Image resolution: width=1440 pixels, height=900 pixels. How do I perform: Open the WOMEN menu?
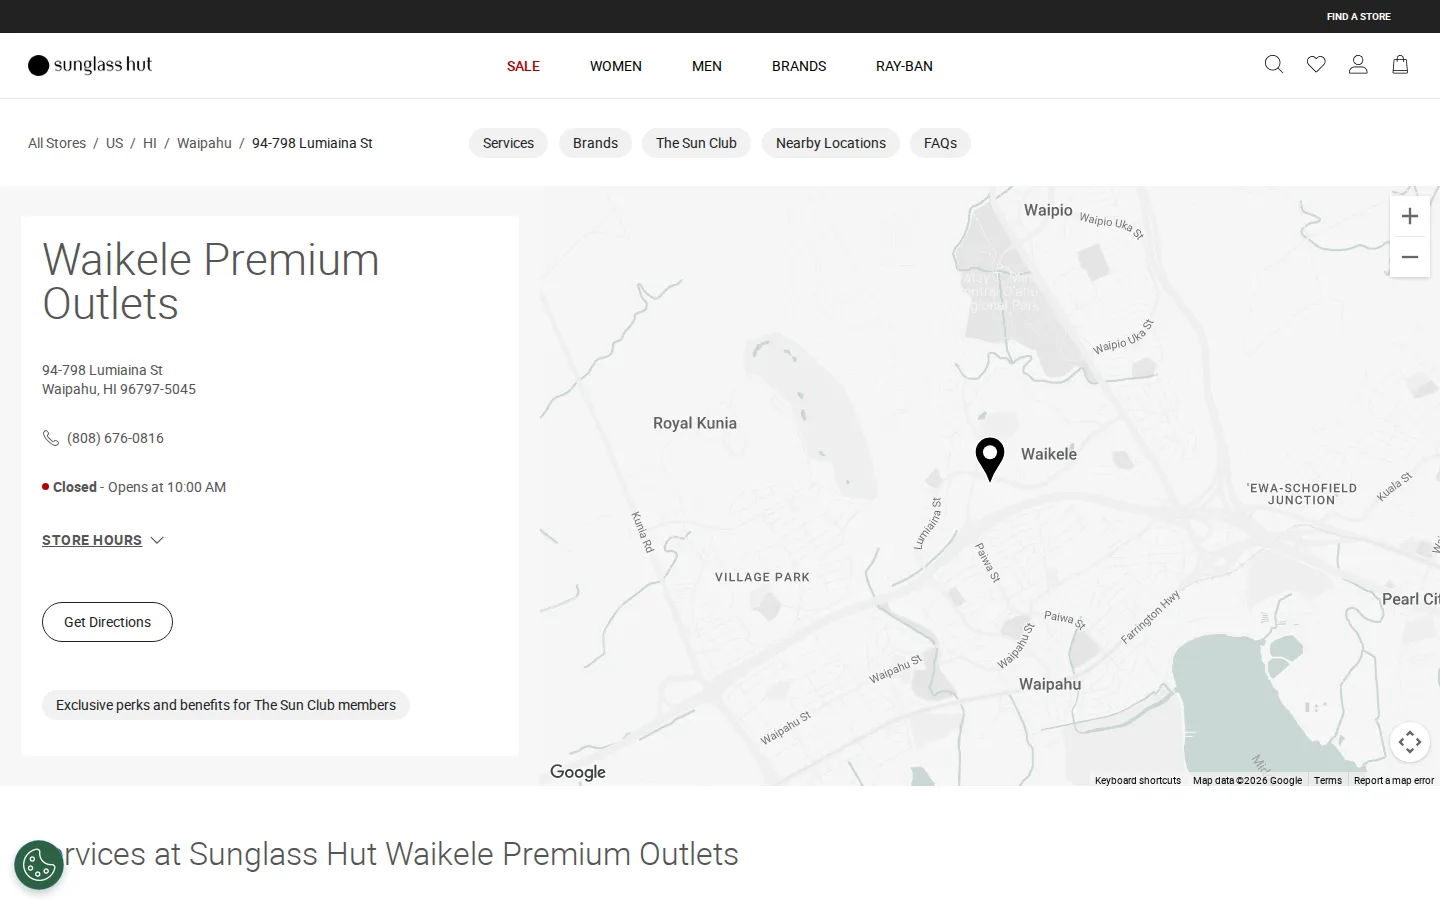(x=616, y=66)
